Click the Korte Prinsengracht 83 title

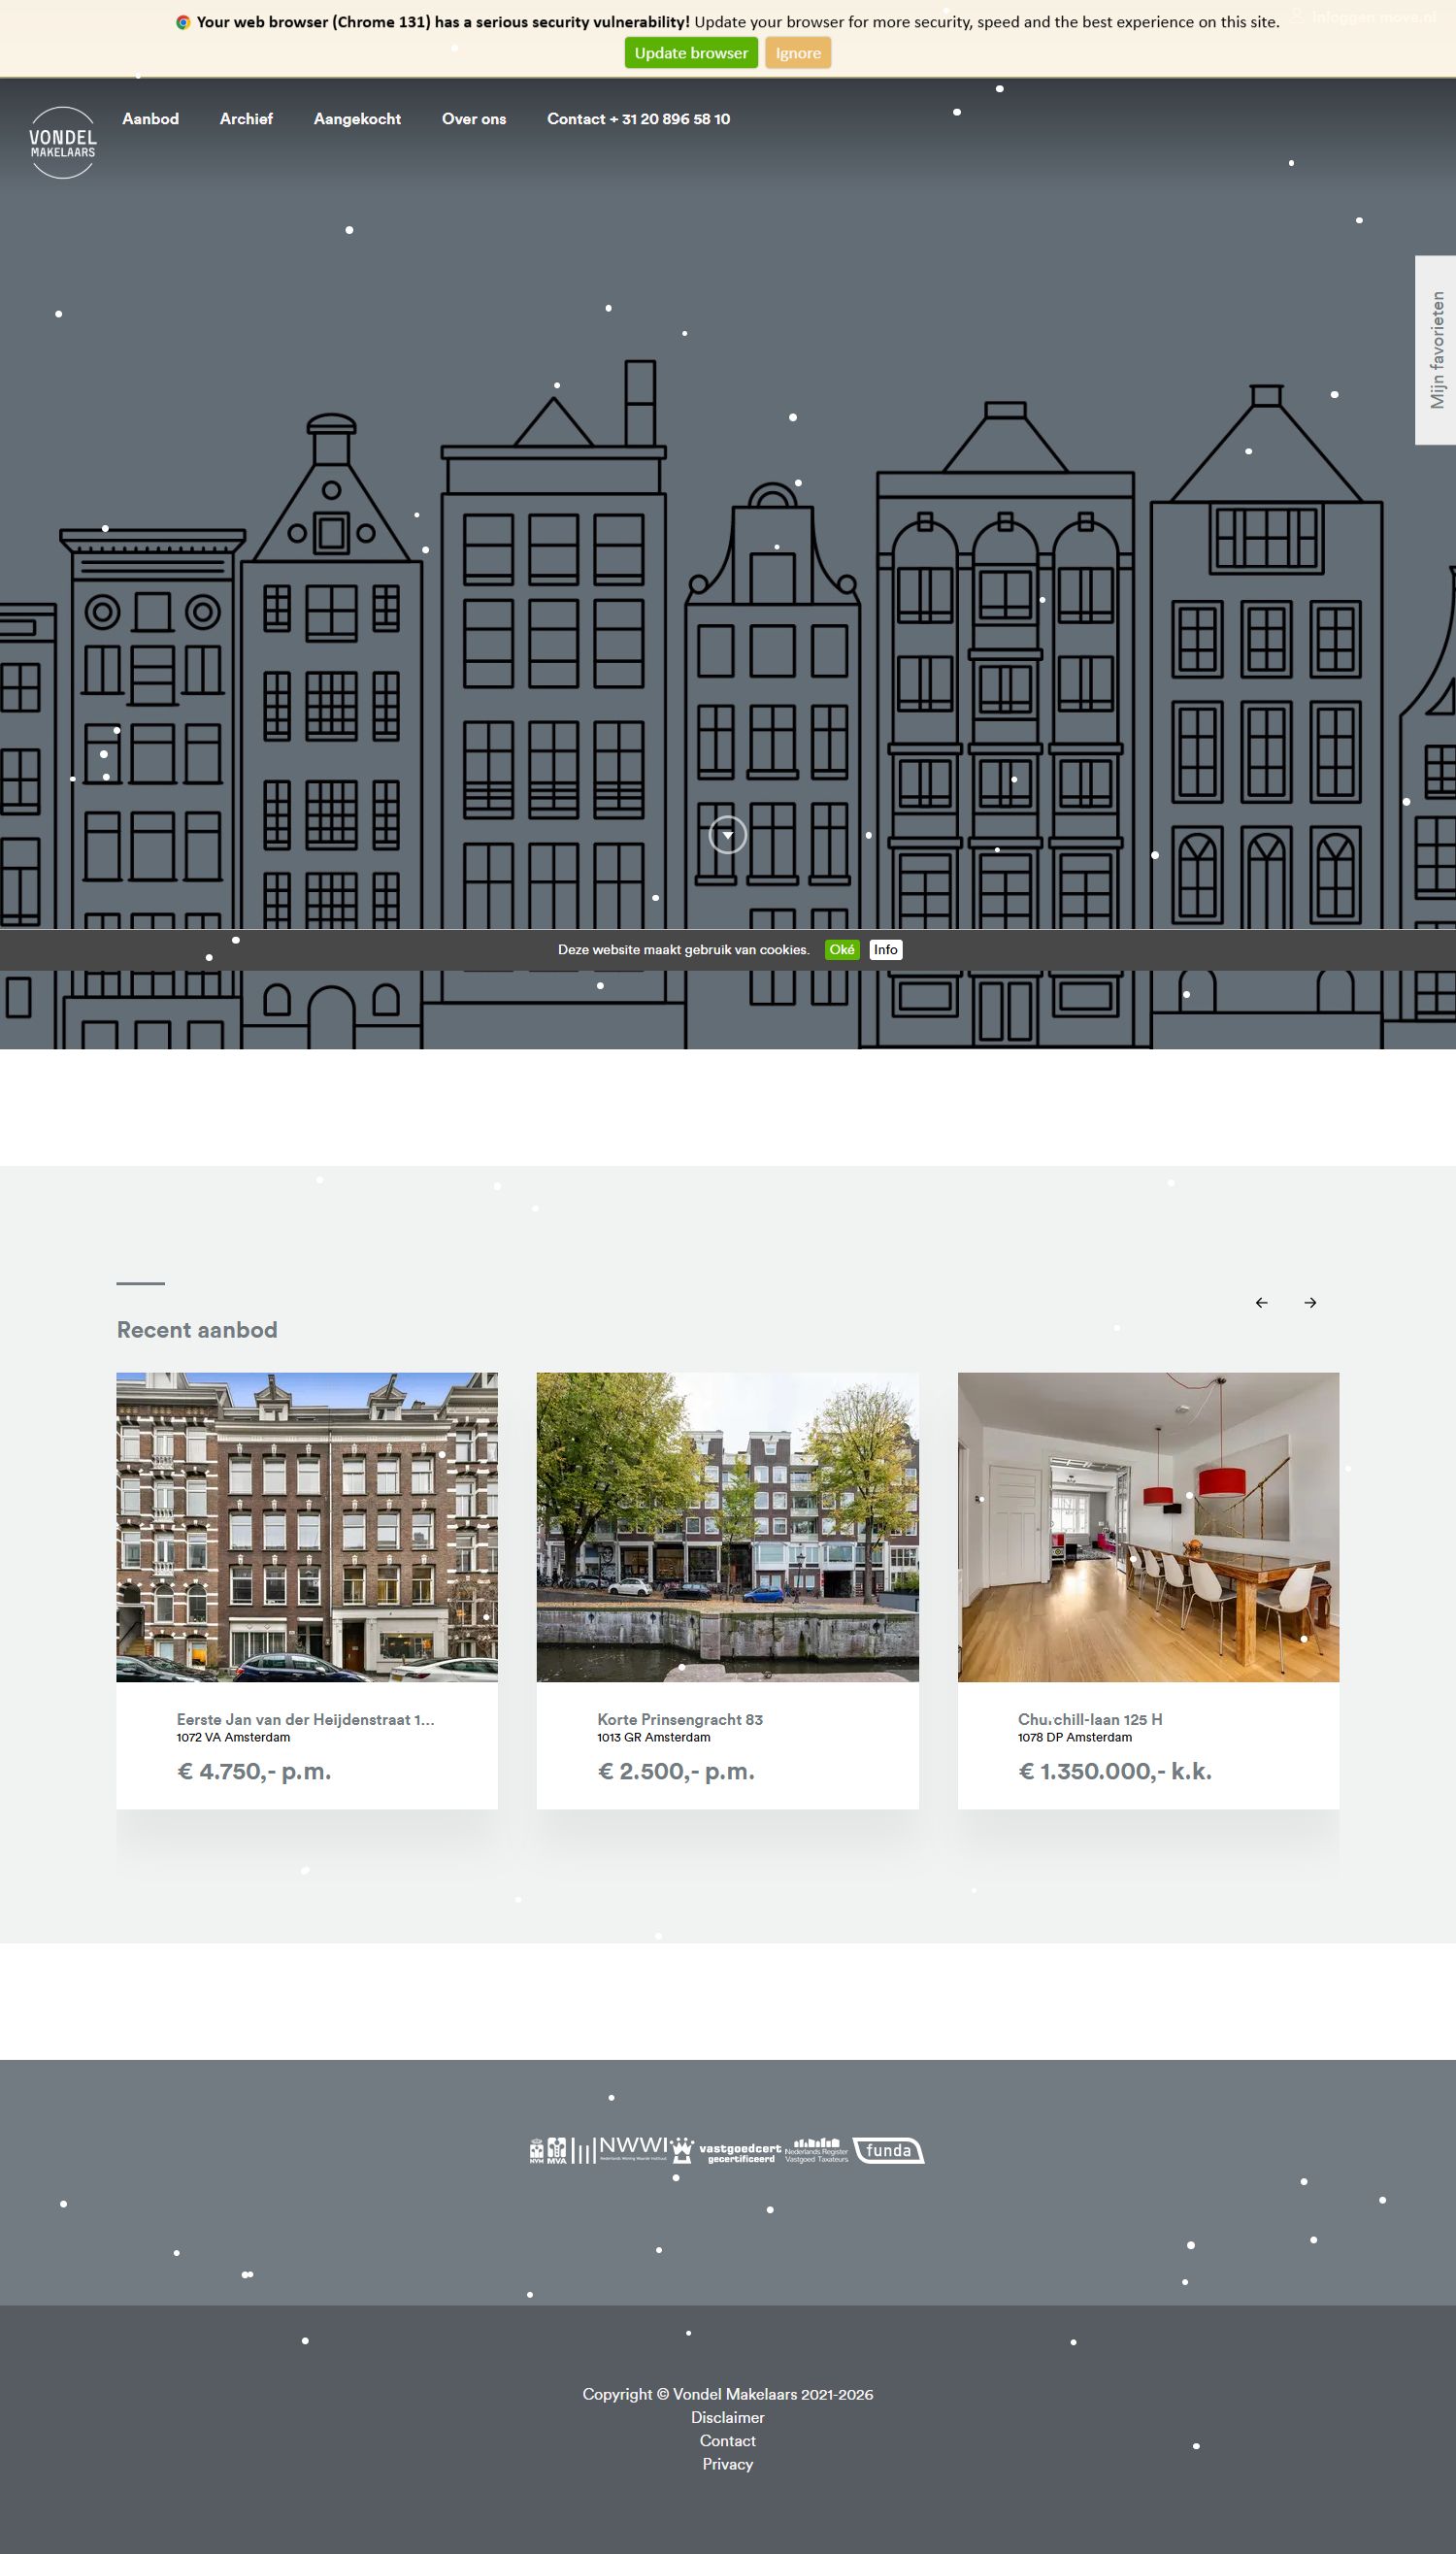point(680,1719)
